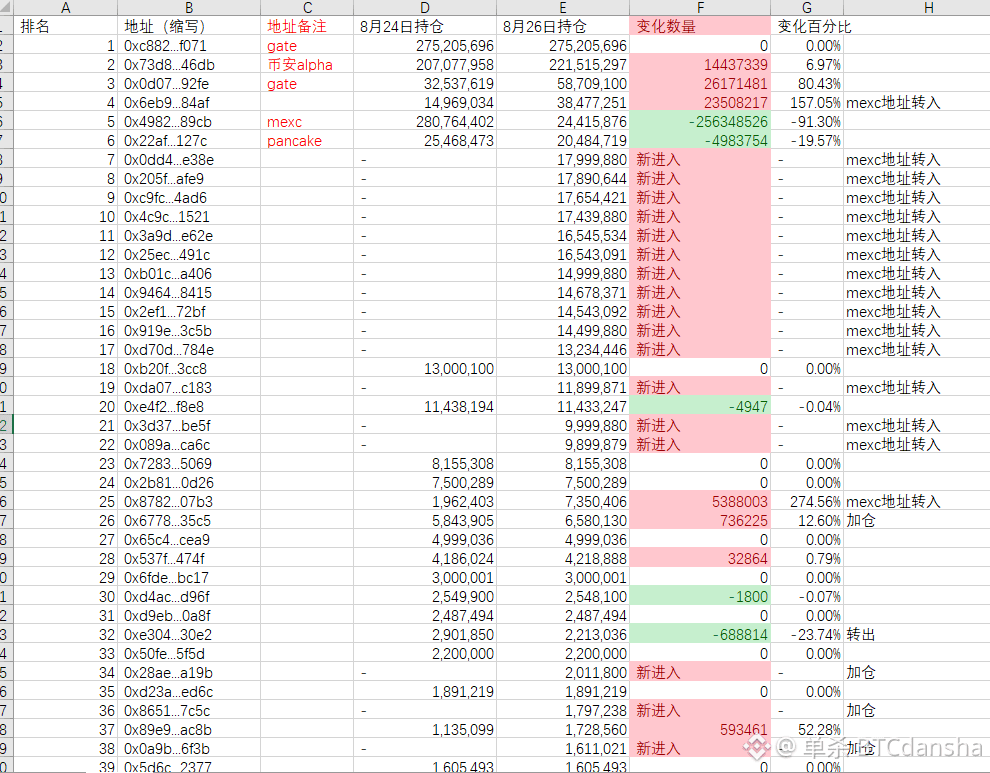Screen dimensions: 990x773
Task: Select address cell 0x8651...7c5c
Action: click(x=189, y=710)
